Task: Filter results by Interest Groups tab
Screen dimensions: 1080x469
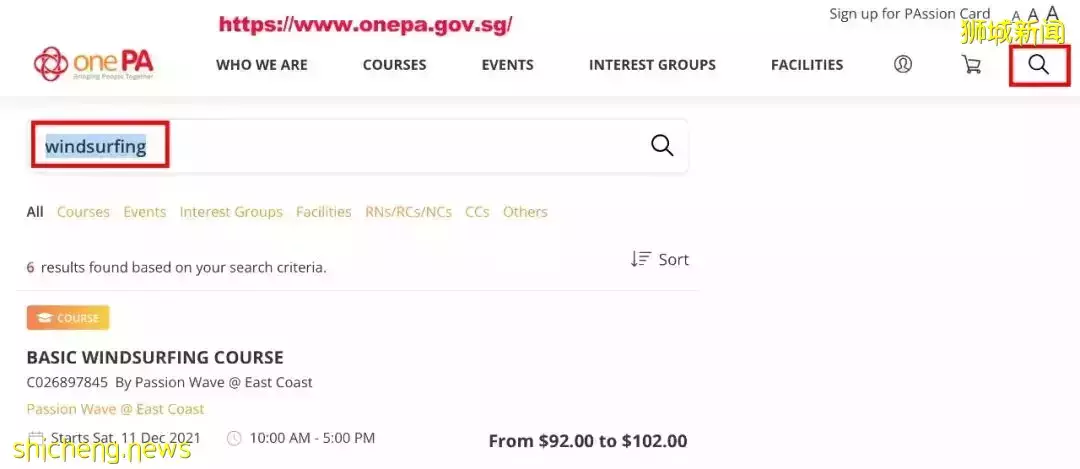Action: tap(231, 212)
